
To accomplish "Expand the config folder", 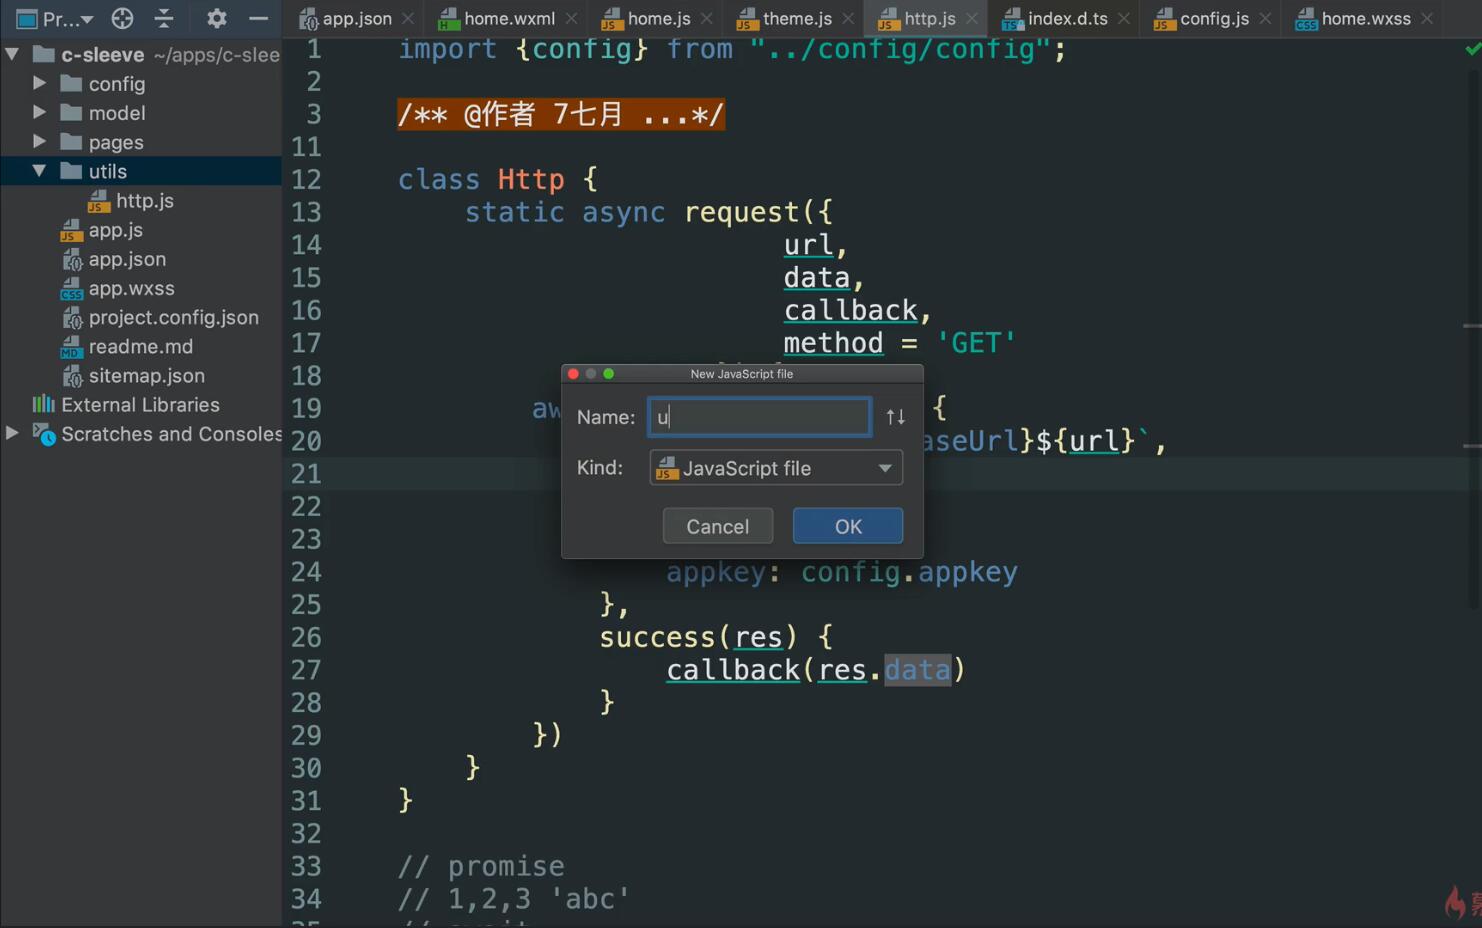I will (39, 83).
